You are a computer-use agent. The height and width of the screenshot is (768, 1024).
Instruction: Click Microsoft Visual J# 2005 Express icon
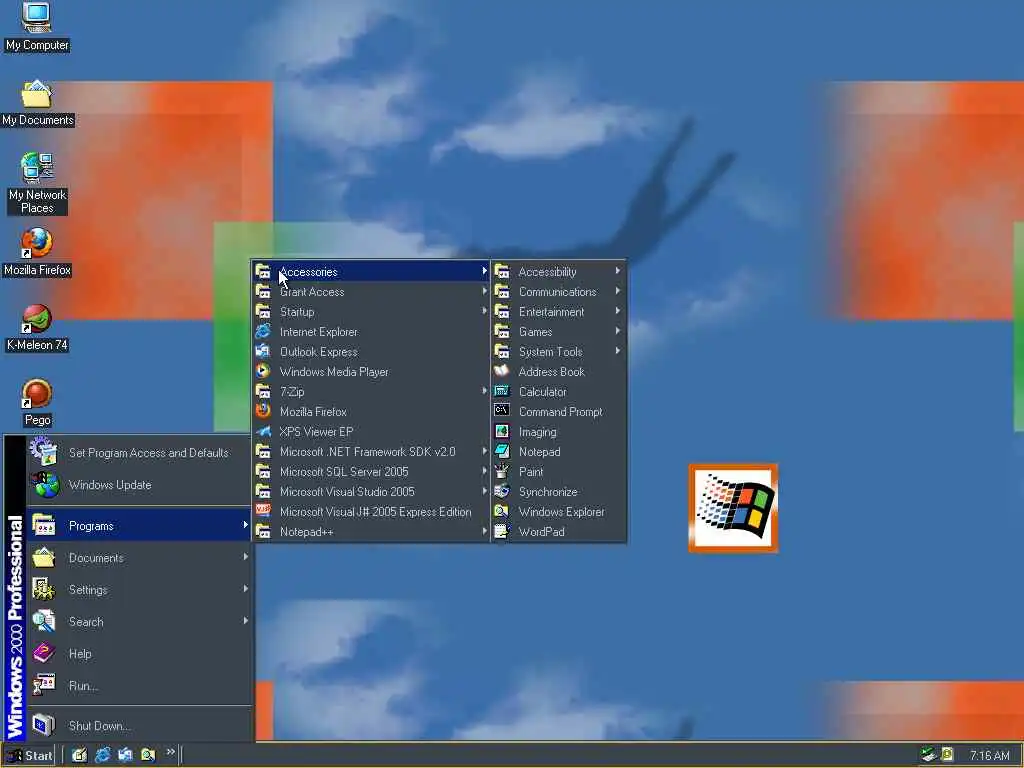pyautogui.click(x=263, y=511)
